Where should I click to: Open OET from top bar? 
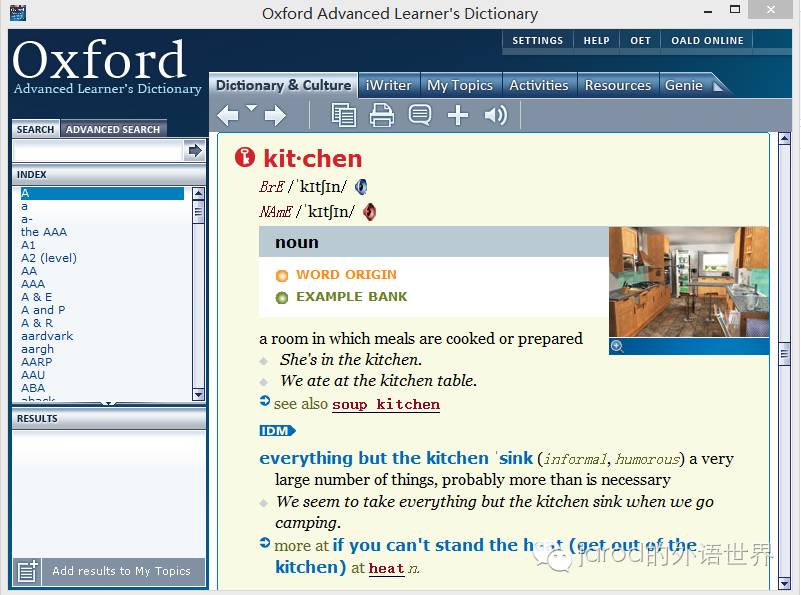pyautogui.click(x=640, y=41)
